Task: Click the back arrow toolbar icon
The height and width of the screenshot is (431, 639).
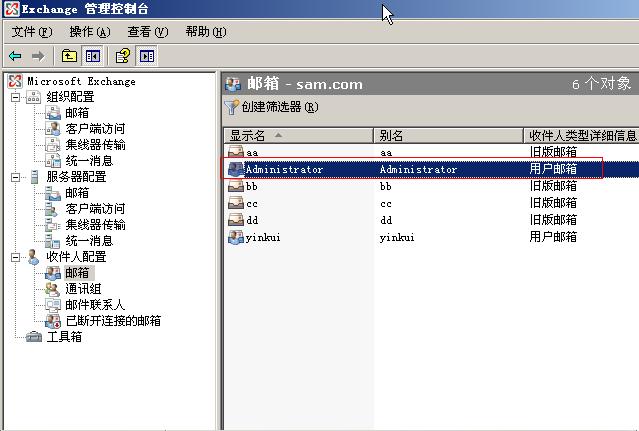Action: pos(15,56)
